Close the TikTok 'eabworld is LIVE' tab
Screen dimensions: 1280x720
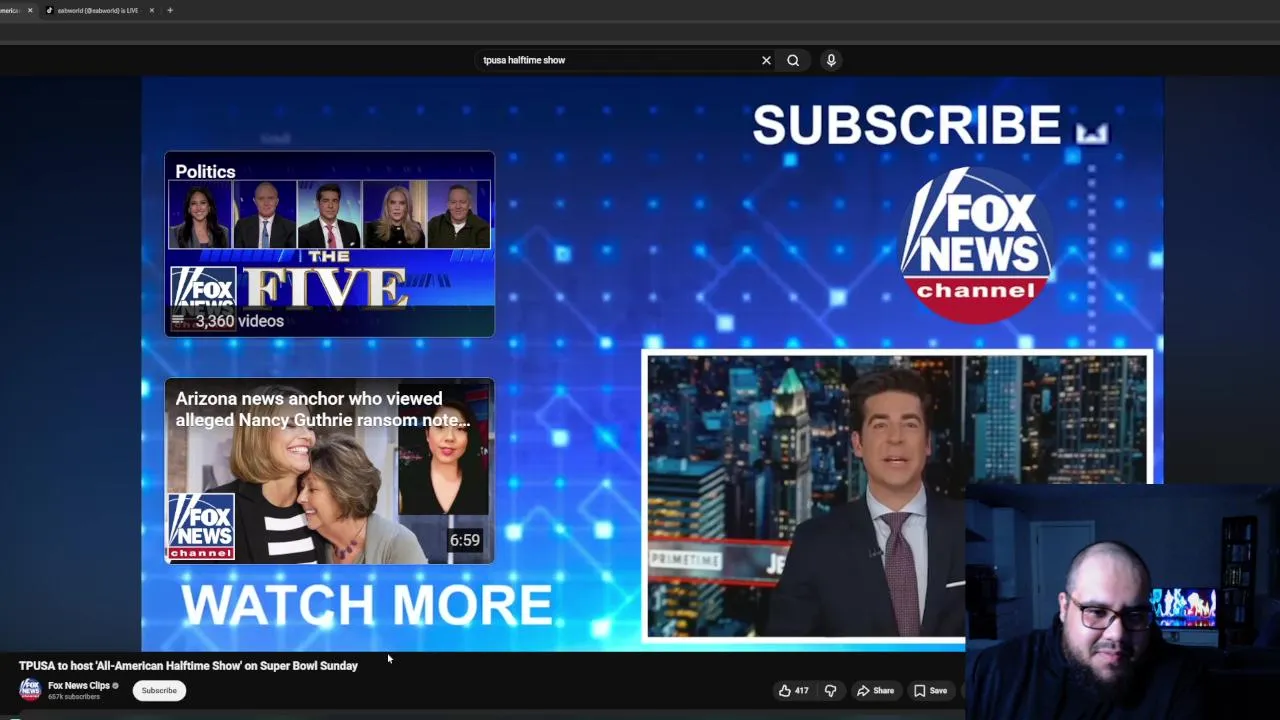(152, 10)
